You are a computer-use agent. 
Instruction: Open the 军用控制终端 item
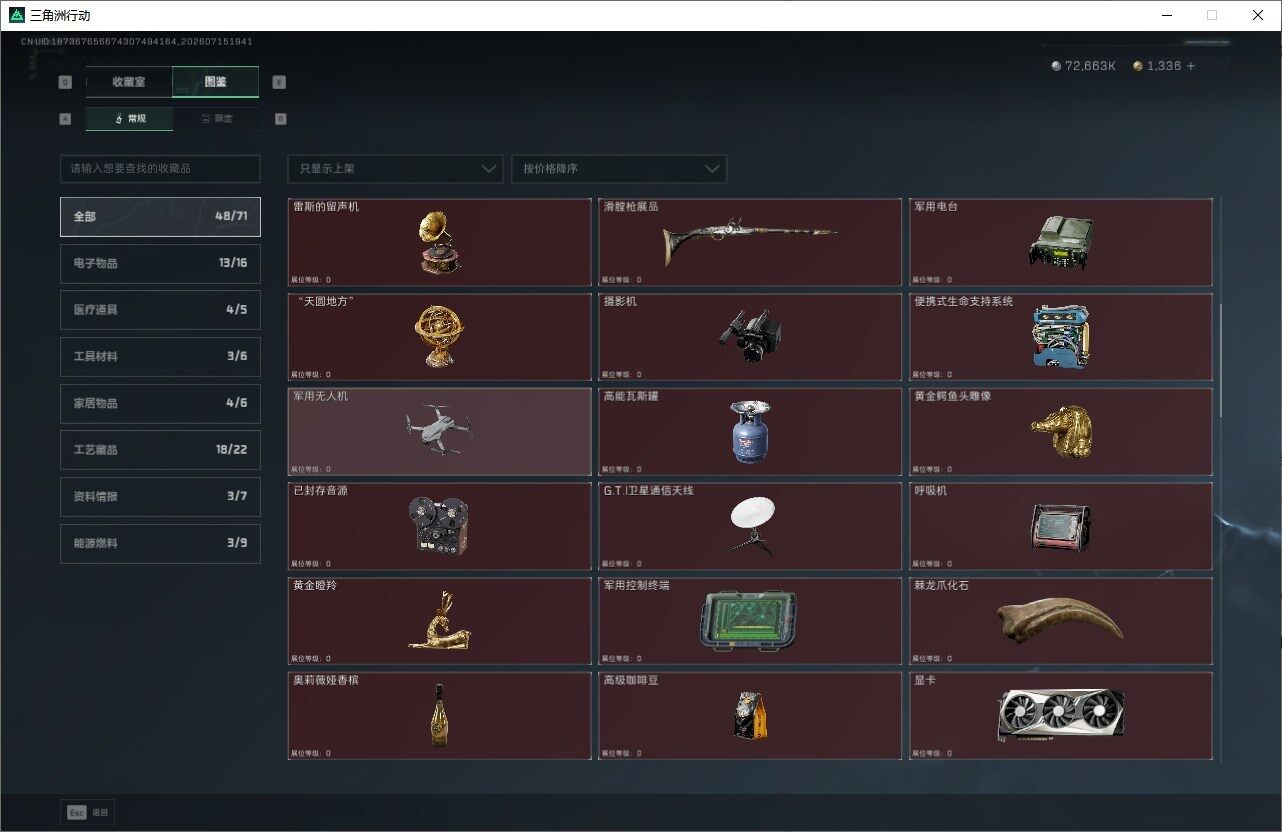(x=750, y=621)
